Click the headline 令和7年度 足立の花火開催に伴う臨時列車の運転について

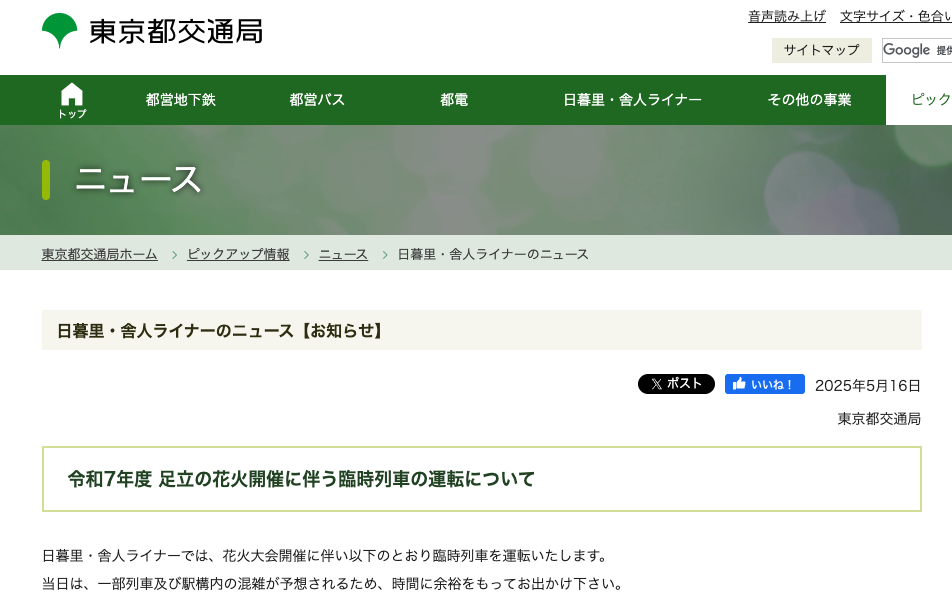tap(301, 479)
